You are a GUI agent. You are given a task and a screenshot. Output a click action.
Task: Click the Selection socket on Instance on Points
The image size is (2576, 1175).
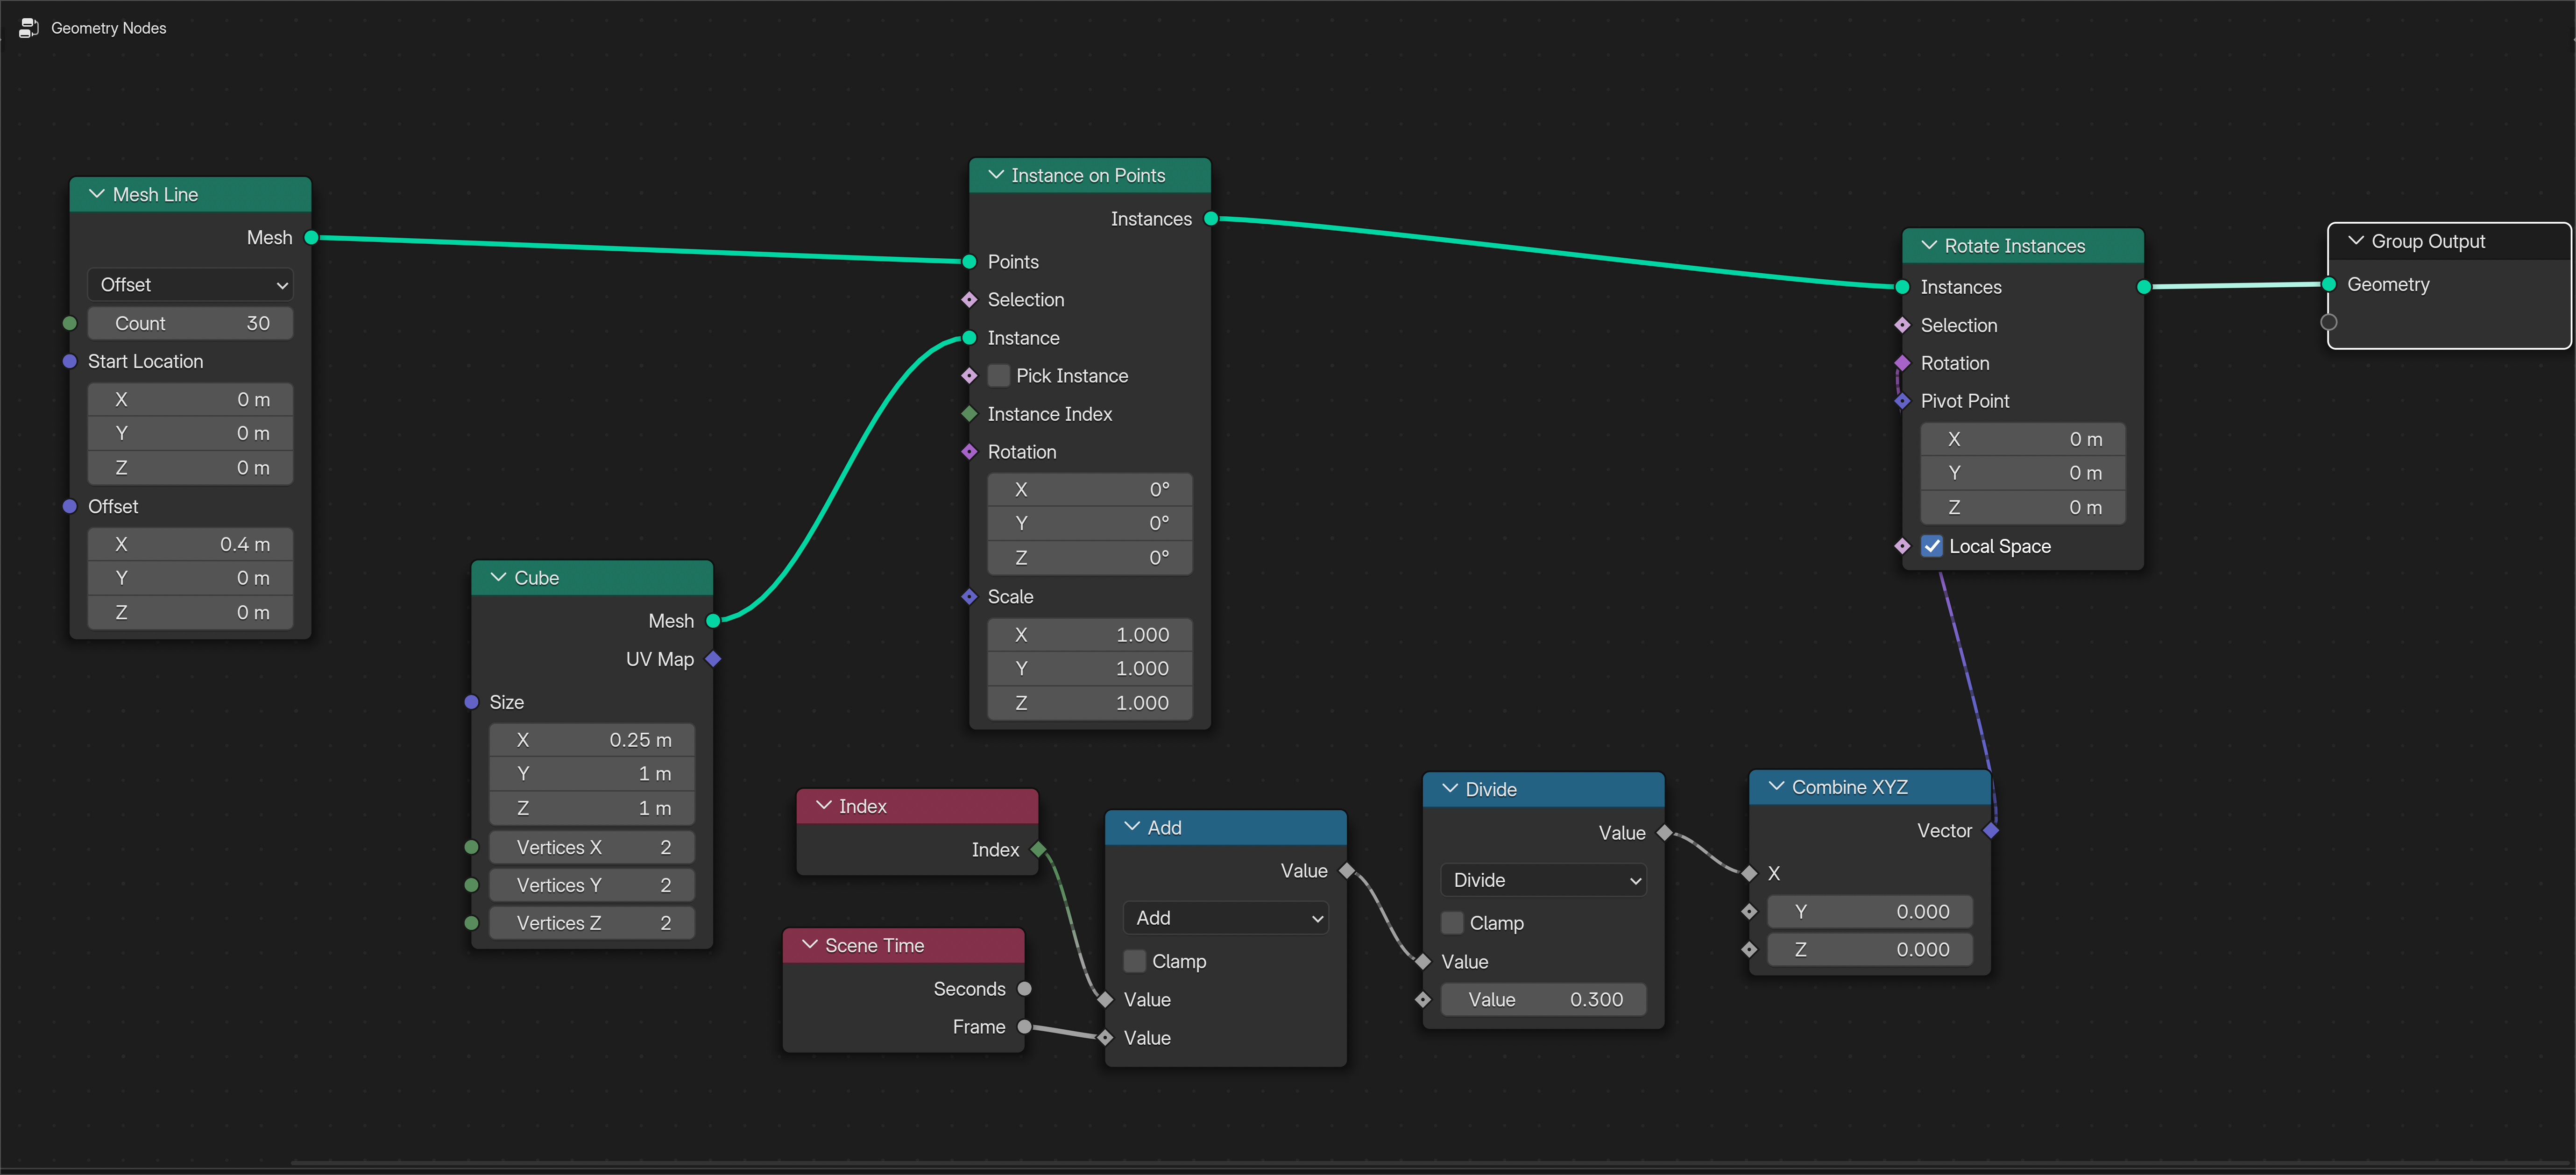(969, 300)
